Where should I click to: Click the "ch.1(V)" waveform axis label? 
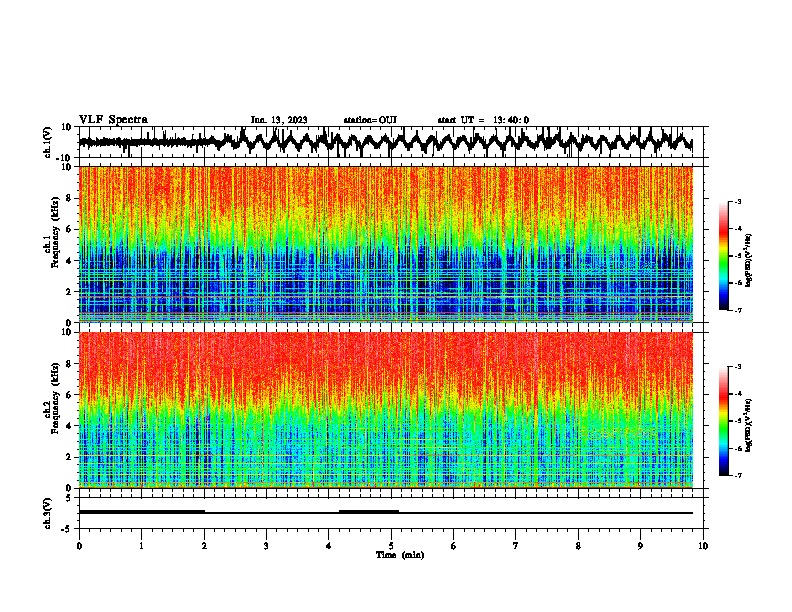(x=48, y=142)
